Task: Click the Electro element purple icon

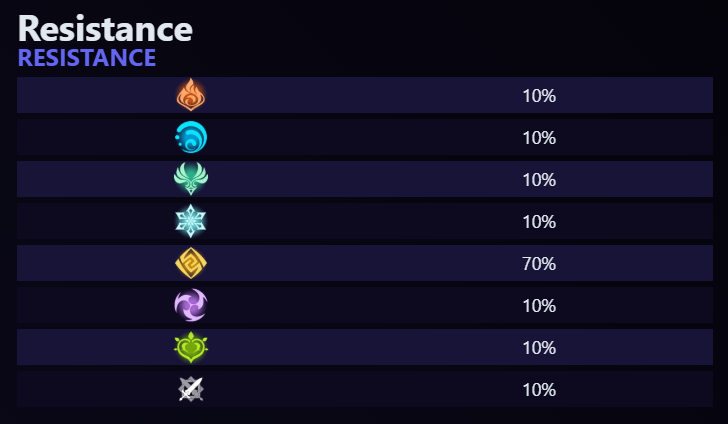Action: tap(190, 305)
